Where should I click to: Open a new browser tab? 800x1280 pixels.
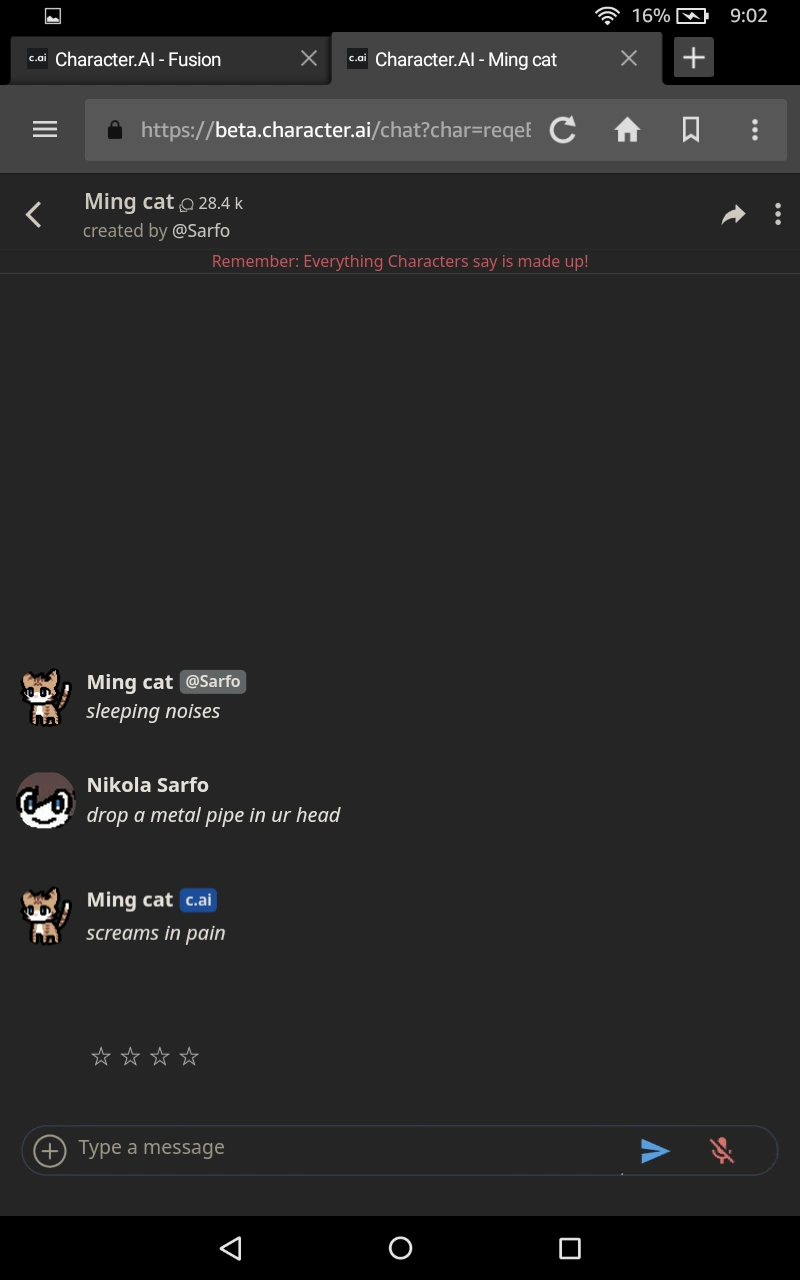pyautogui.click(x=693, y=58)
